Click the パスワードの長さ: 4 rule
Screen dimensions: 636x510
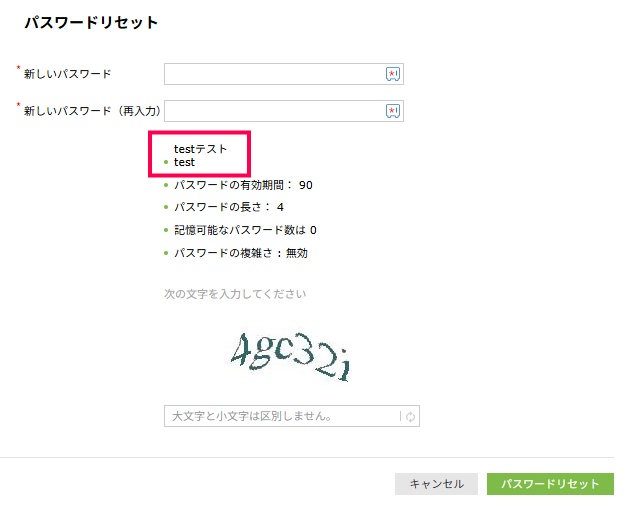(229, 207)
